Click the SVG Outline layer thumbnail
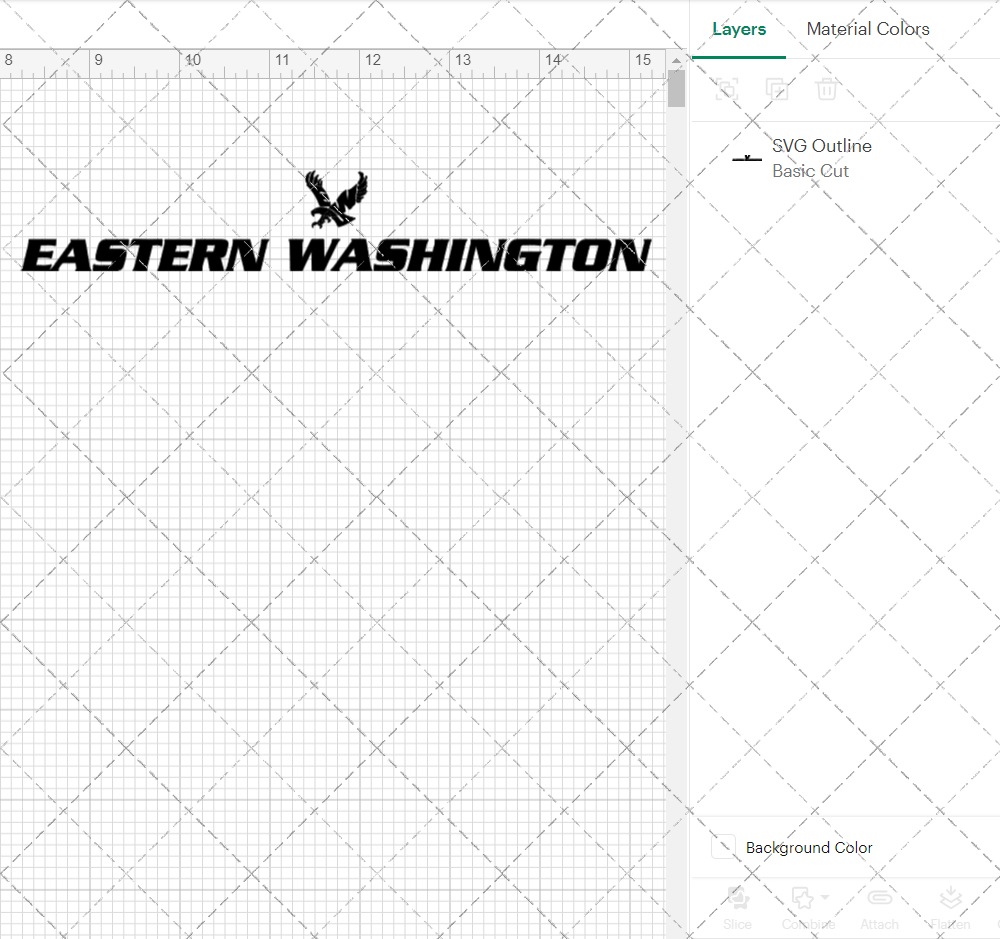The width and height of the screenshot is (1000, 939). click(747, 158)
